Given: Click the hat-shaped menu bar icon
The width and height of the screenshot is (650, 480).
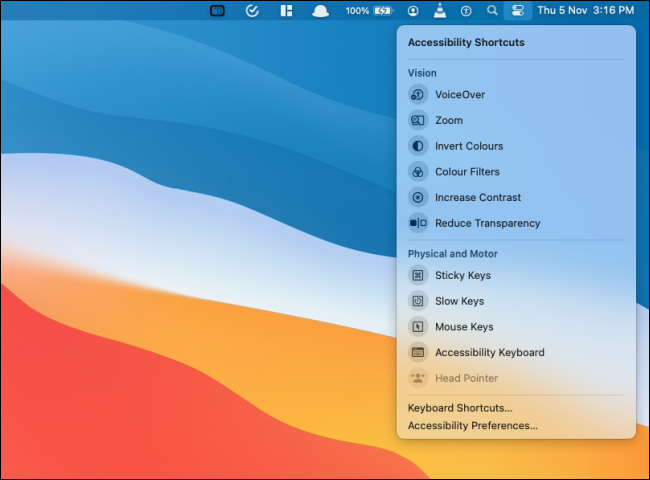Looking at the screenshot, I should coord(320,11).
